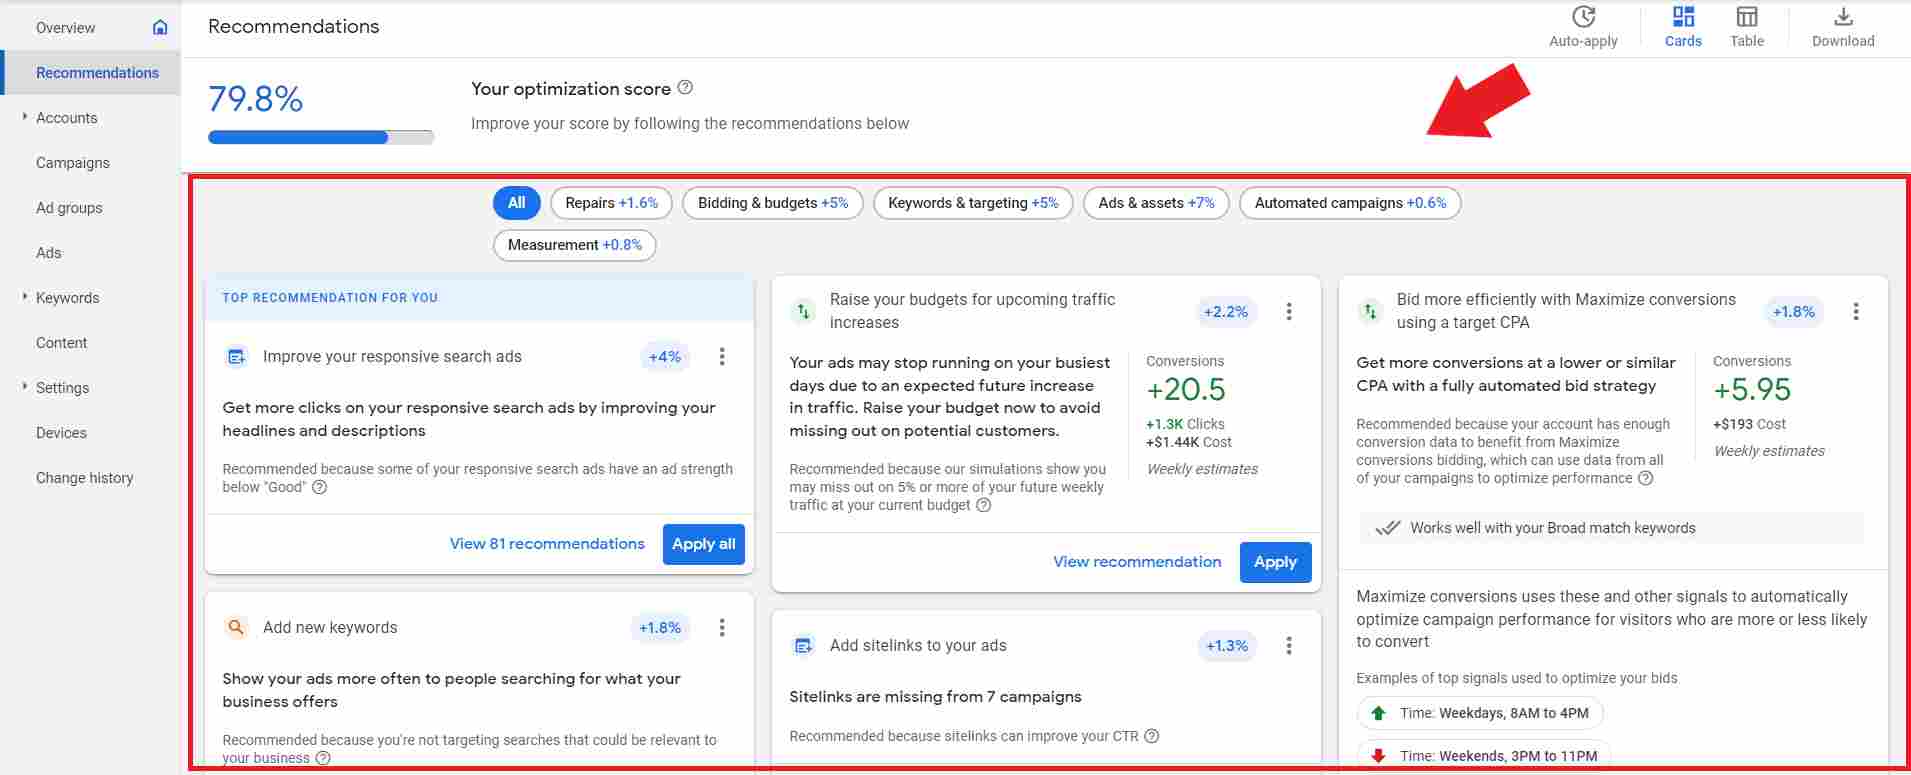Click help icon beside Your optimization score
Image resolution: width=1911 pixels, height=775 pixels.
(685, 88)
